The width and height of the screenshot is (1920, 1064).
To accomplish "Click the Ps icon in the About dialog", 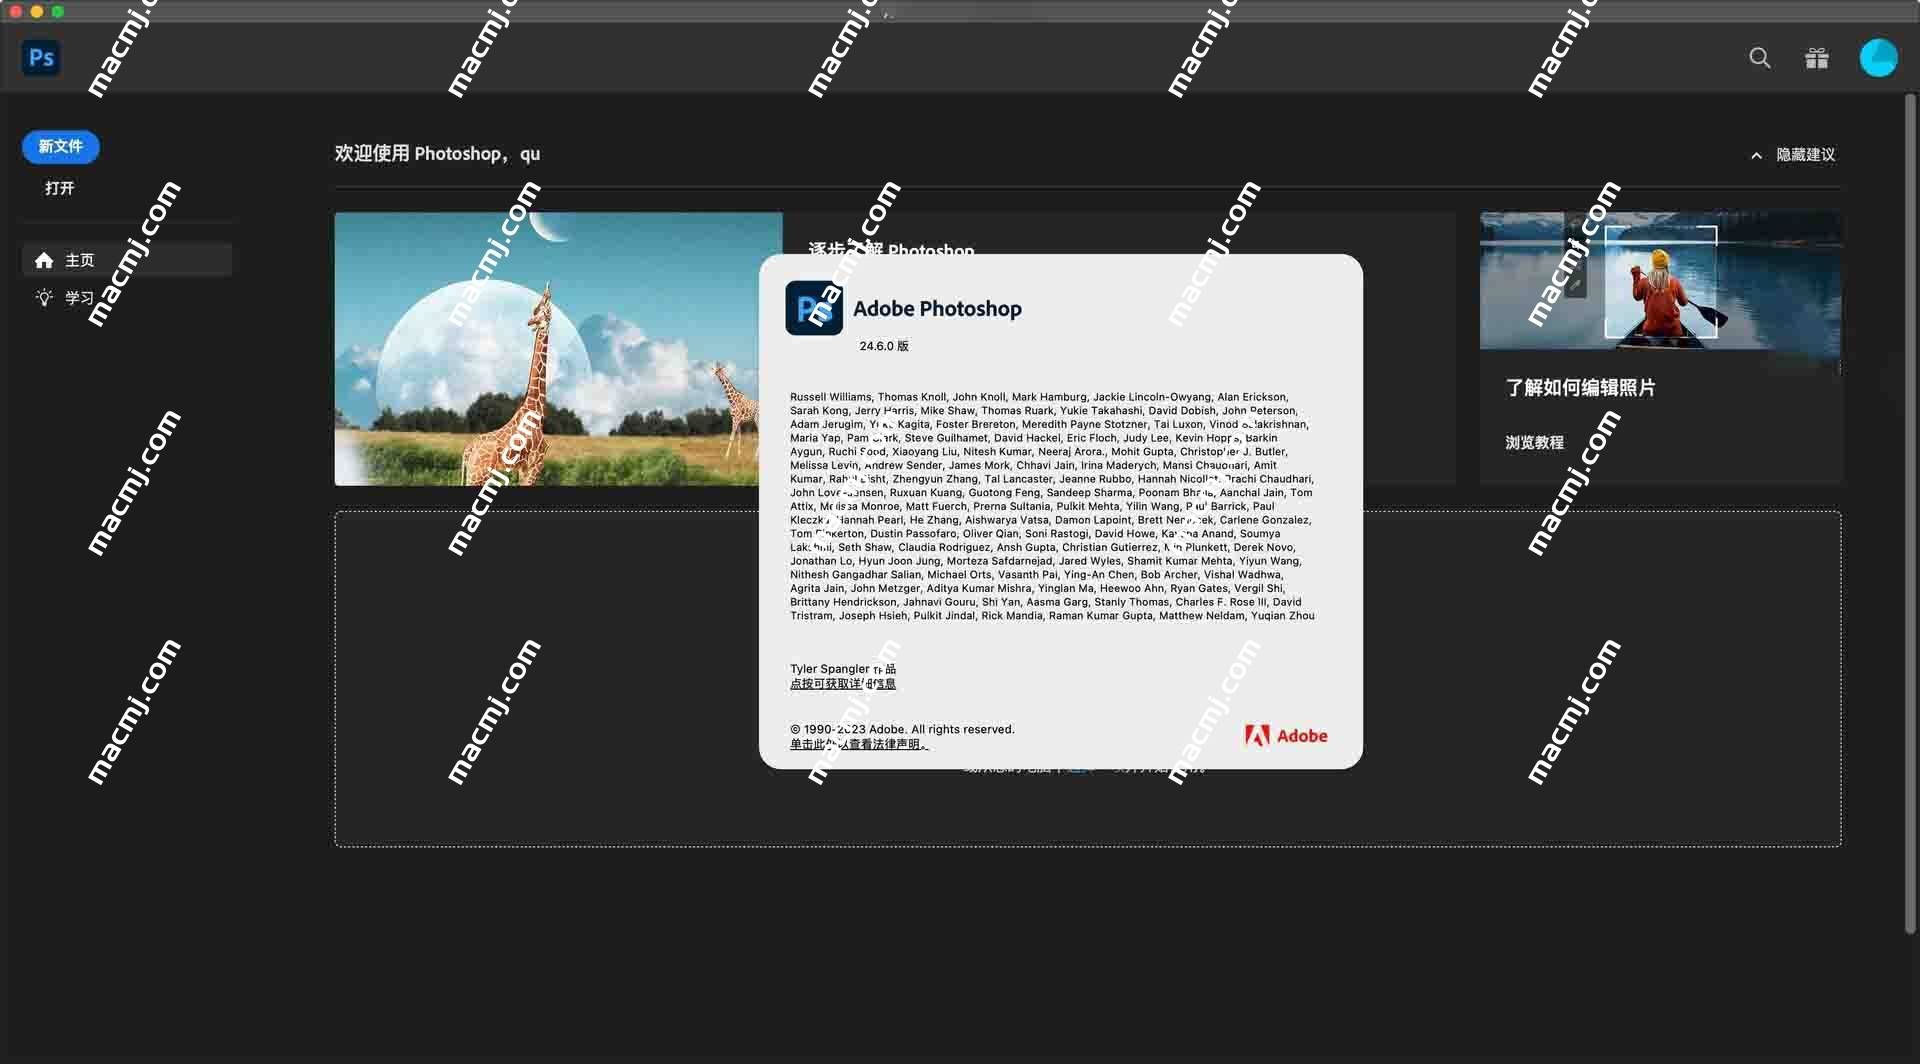I will pyautogui.click(x=813, y=308).
